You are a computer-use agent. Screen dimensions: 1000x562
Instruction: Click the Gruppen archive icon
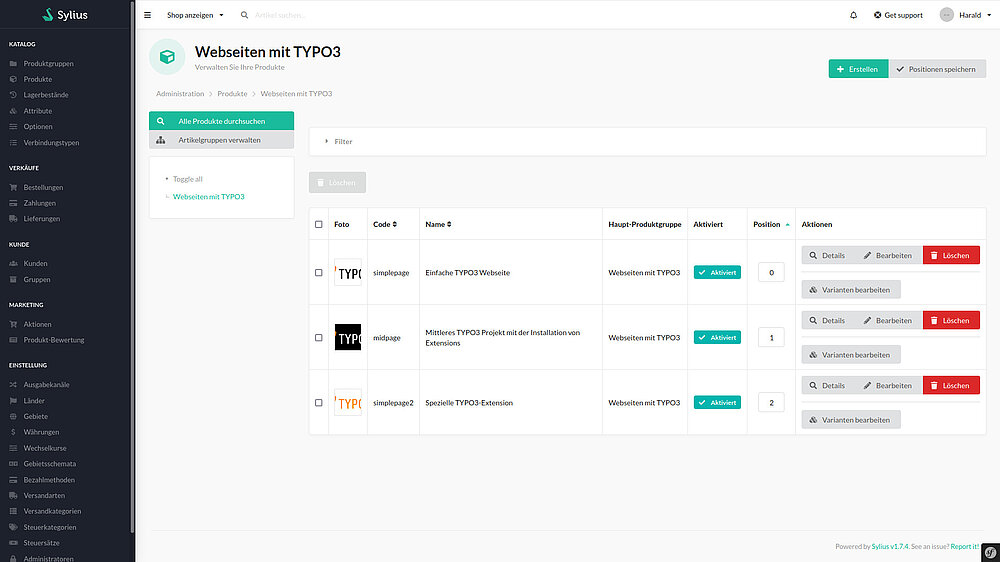coord(13,279)
